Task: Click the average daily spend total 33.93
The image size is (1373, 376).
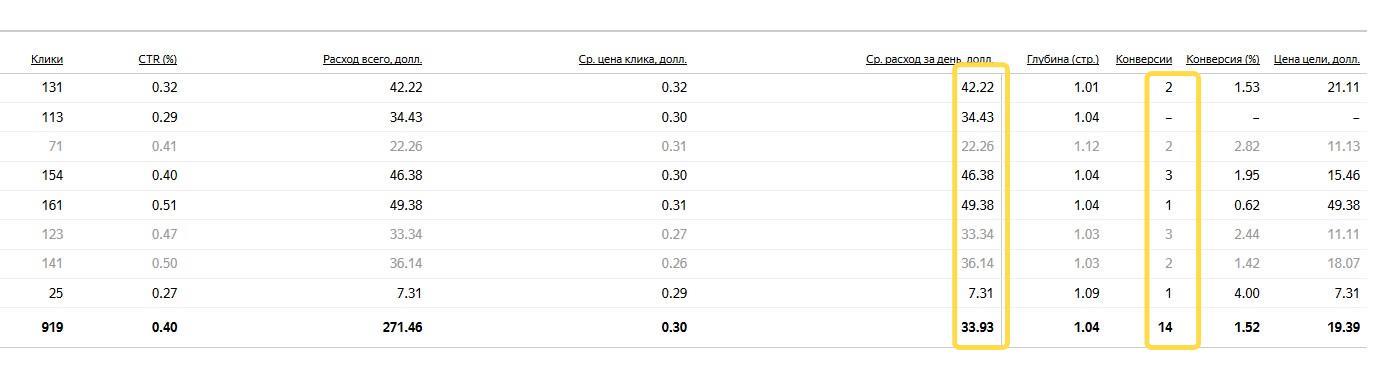Action: coord(977,327)
